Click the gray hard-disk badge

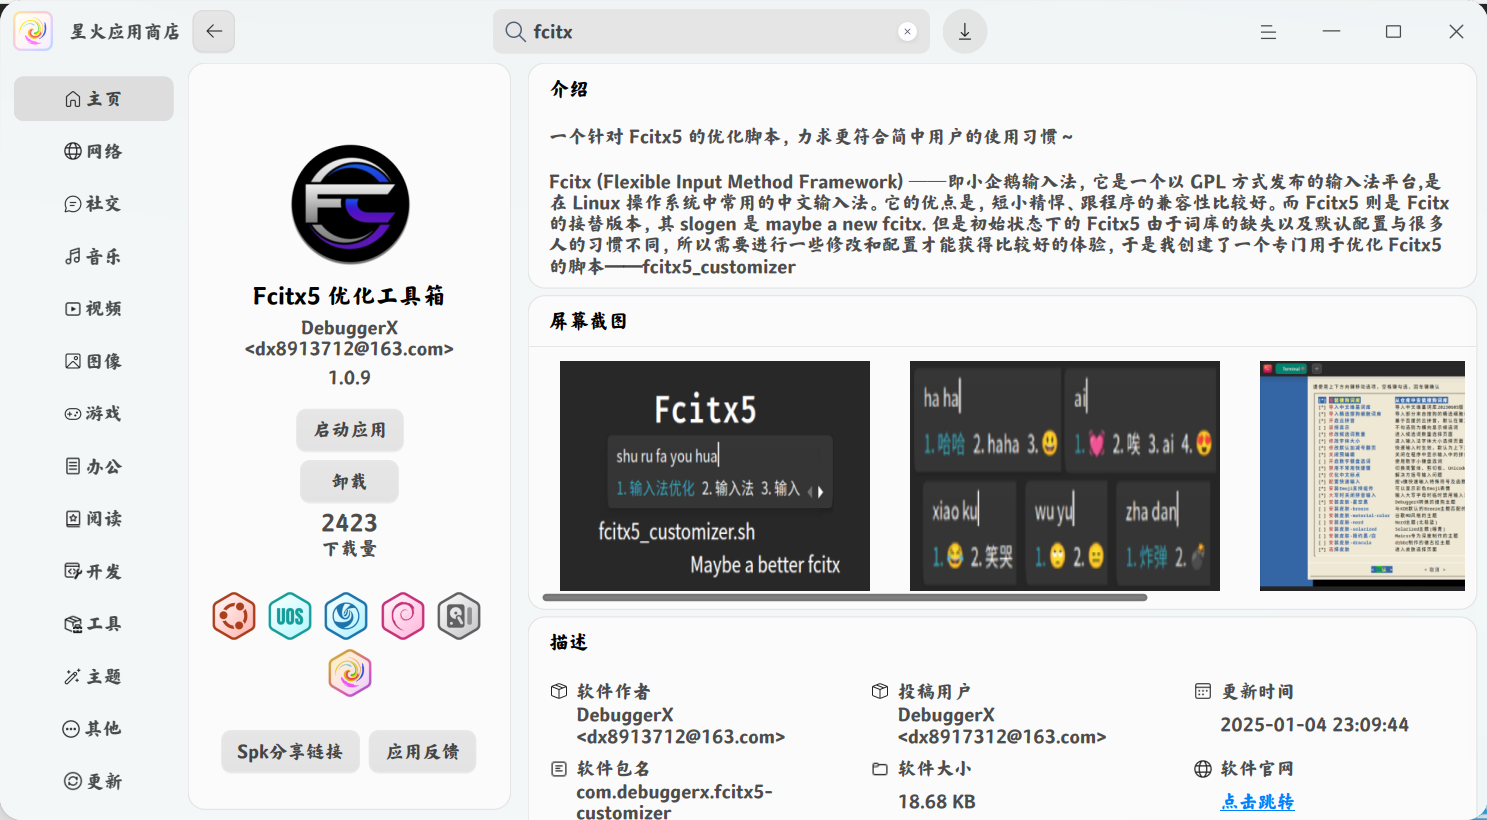tap(459, 616)
